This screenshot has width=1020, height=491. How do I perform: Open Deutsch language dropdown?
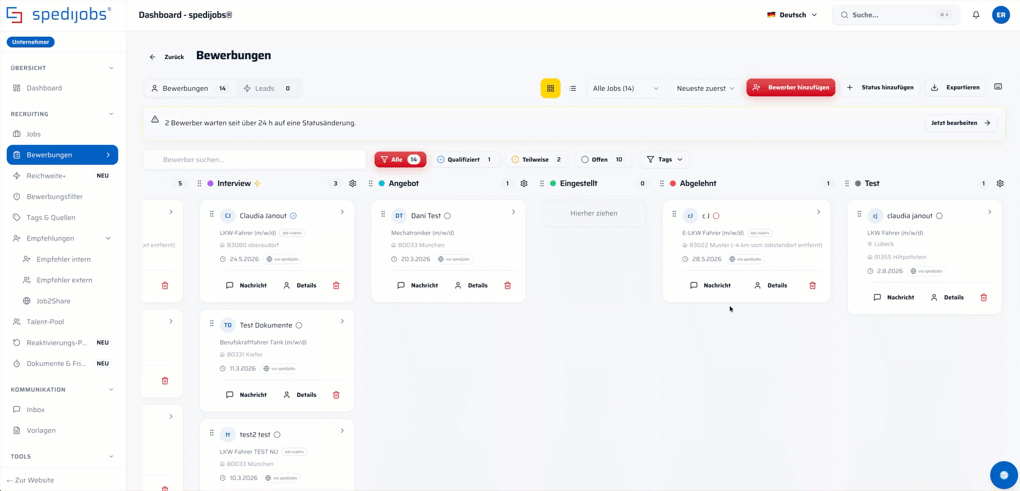click(792, 15)
